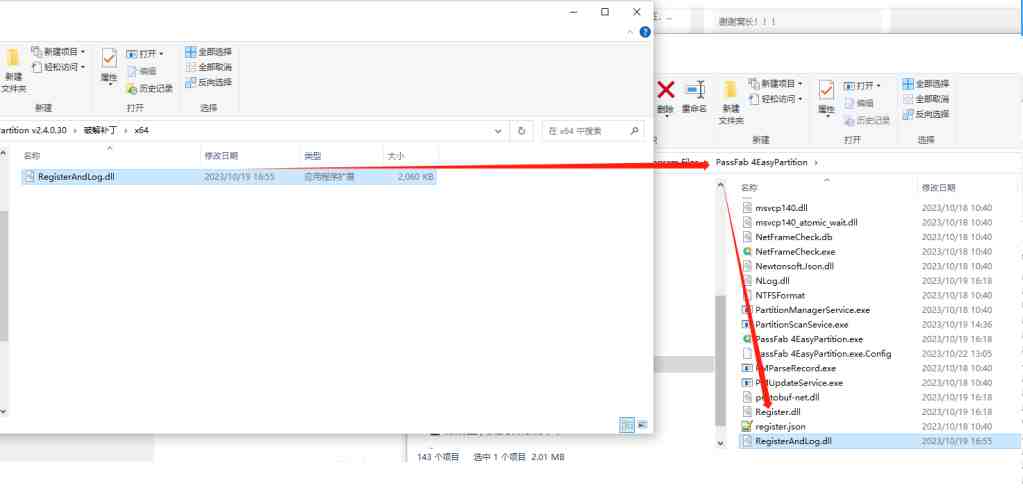Select PartitionManagerService.exe file
Screen dimensions: 1023x492
click(x=812, y=310)
